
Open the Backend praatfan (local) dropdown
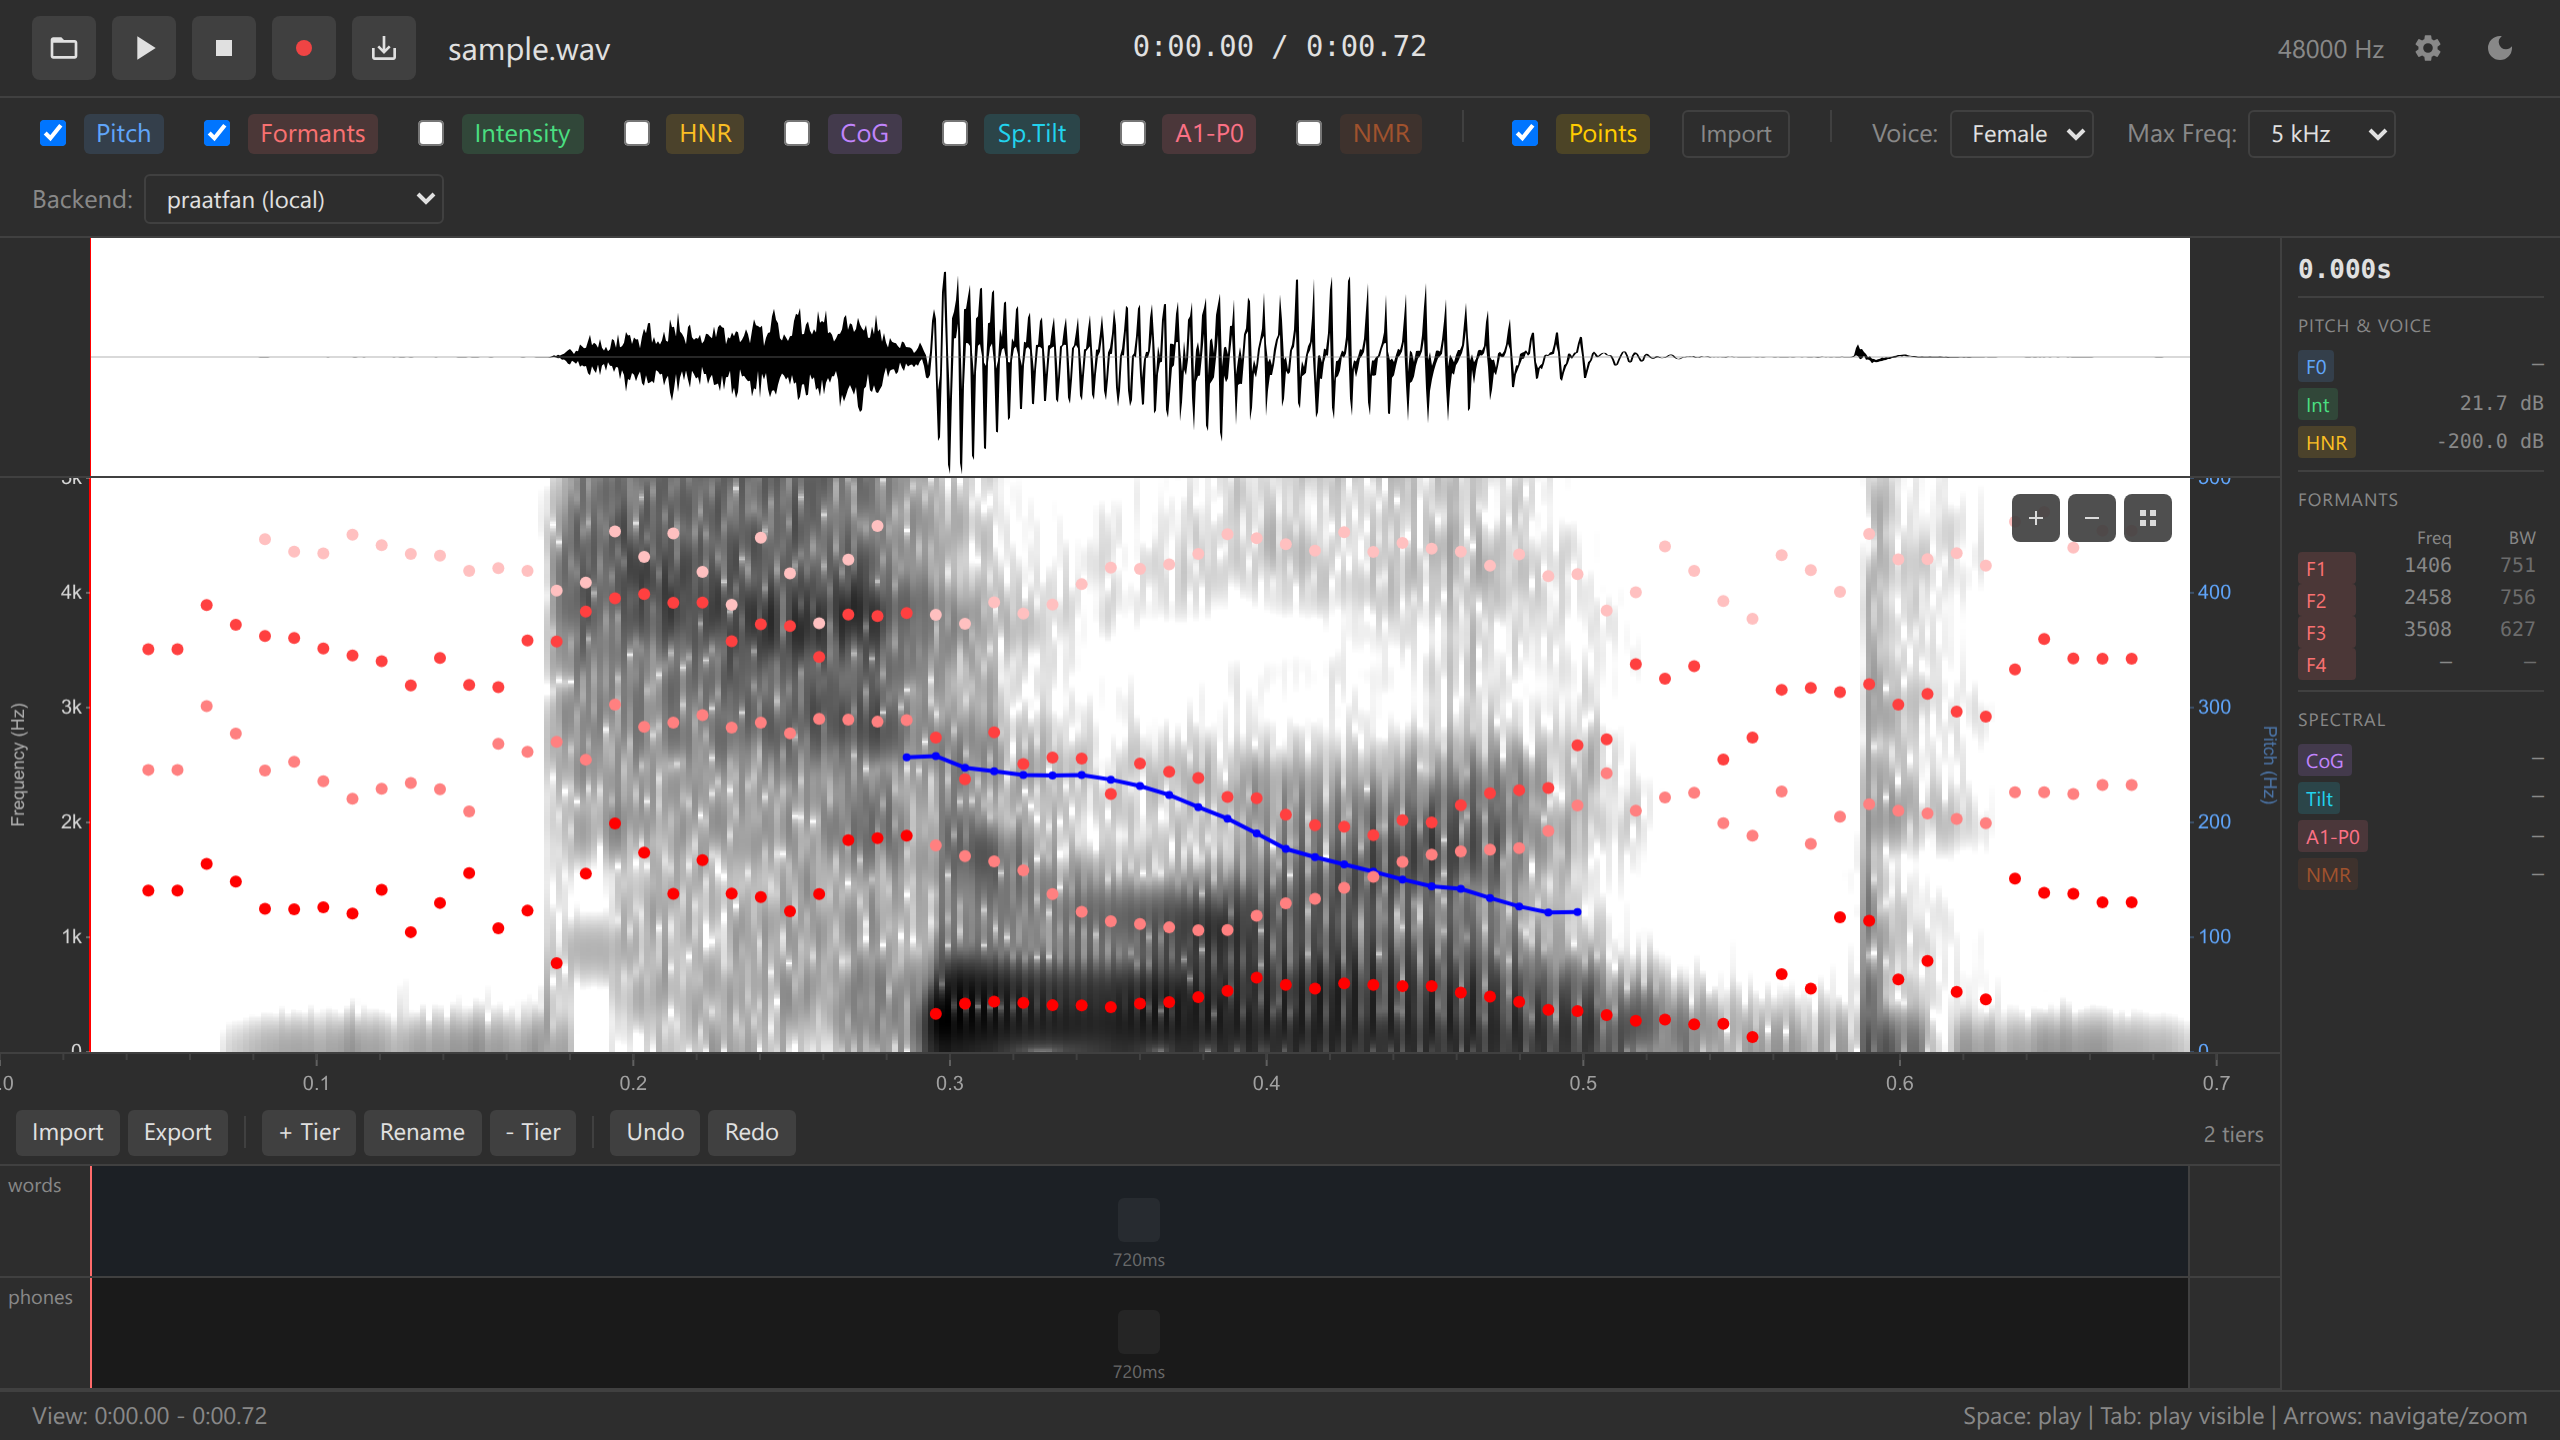click(294, 200)
